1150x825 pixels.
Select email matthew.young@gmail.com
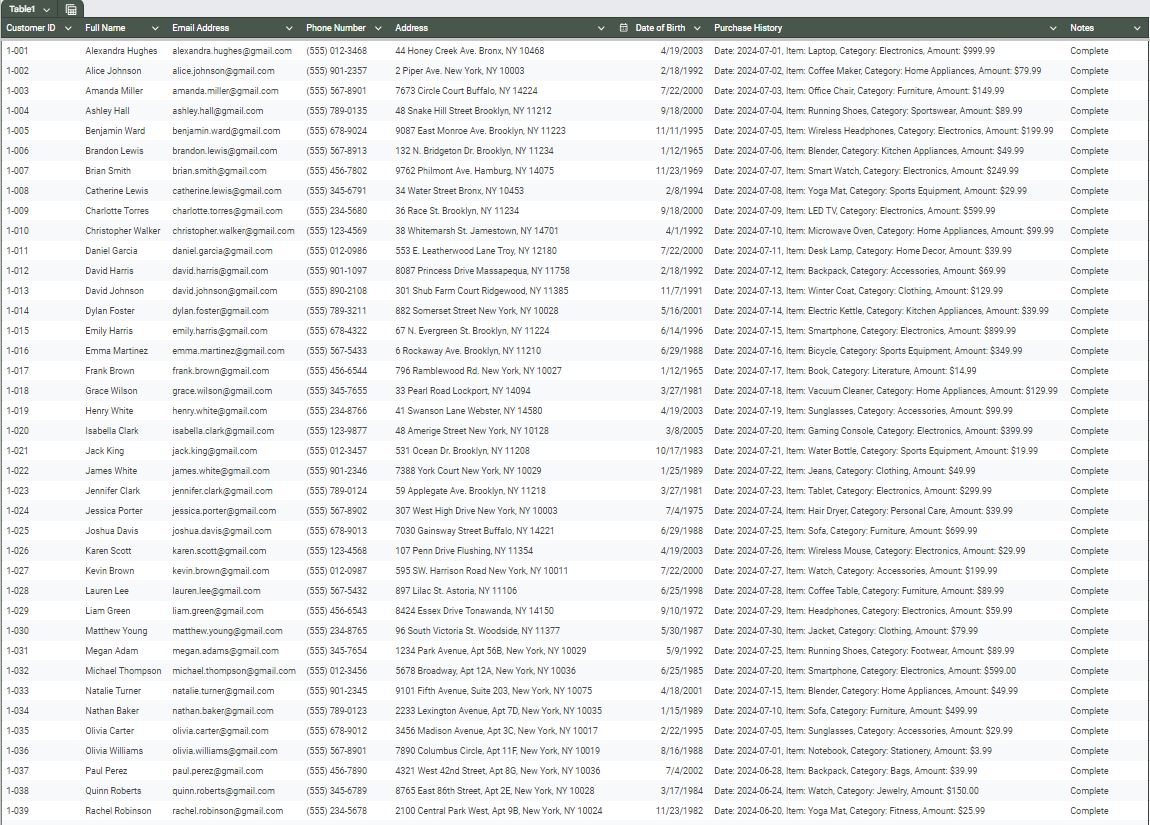coord(227,631)
